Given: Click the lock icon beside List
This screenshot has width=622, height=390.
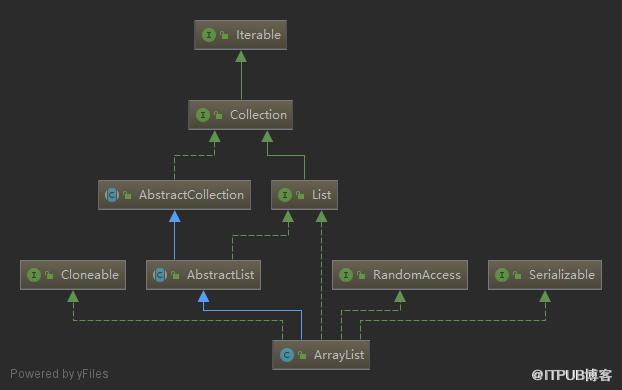Looking at the screenshot, I should 300,195.
